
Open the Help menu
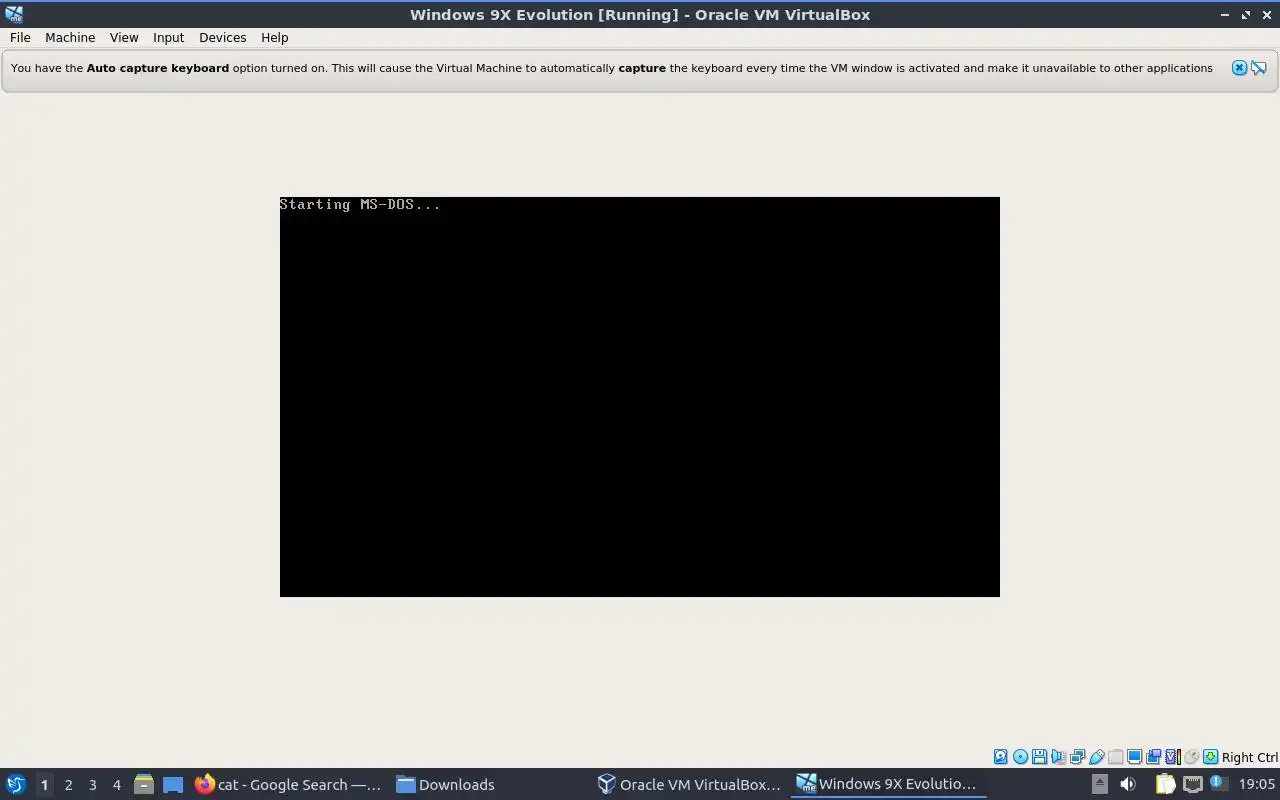pyautogui.click(x=274, y=37)
